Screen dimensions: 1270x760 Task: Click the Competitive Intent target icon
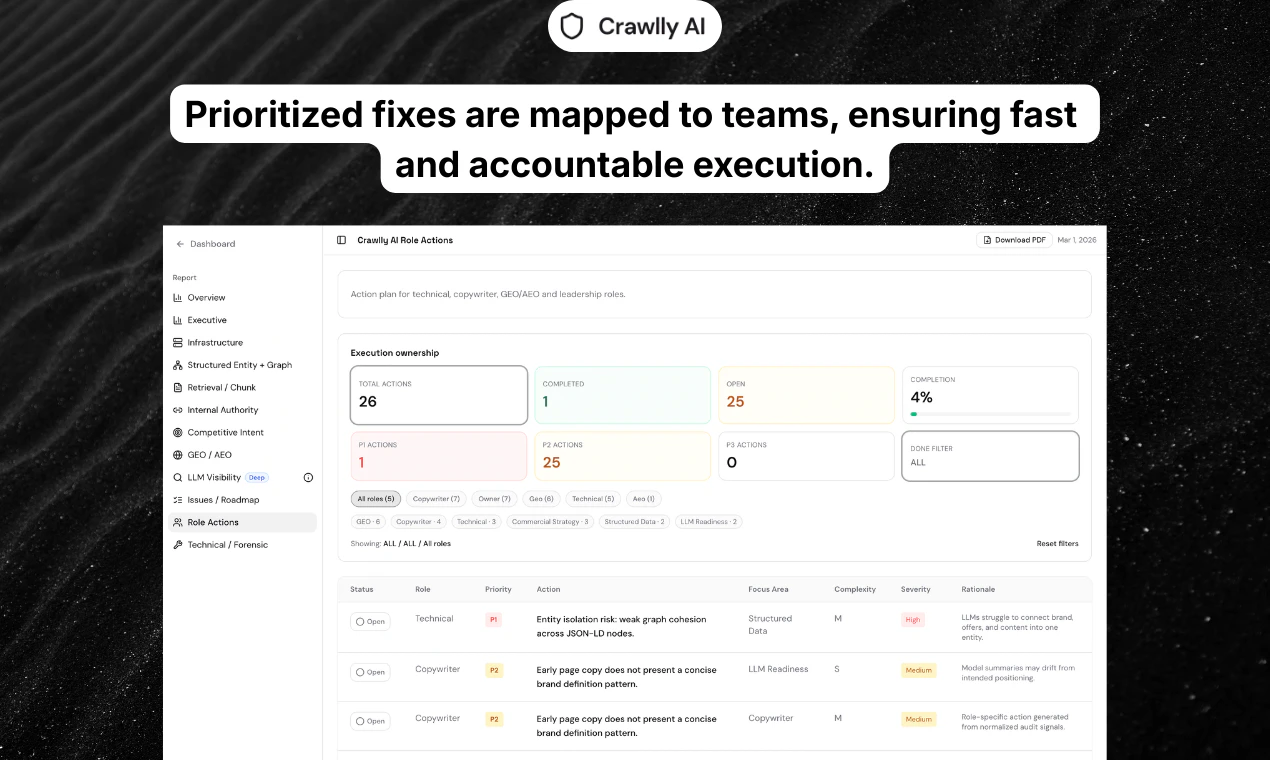tap(178, 433)
